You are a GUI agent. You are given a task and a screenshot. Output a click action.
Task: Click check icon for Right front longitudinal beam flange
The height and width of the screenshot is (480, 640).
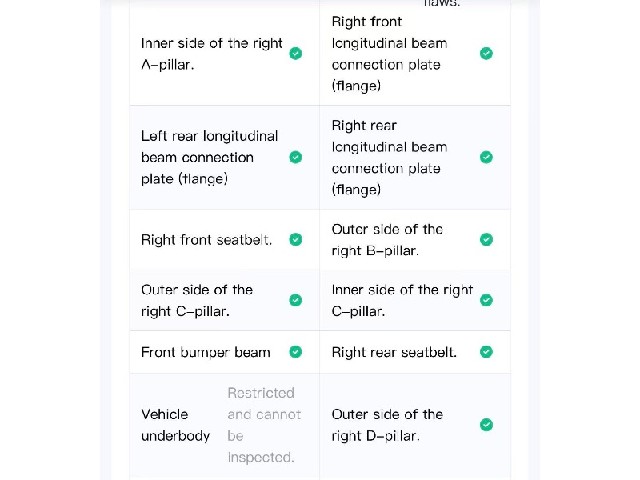click(x=486, y=53)
